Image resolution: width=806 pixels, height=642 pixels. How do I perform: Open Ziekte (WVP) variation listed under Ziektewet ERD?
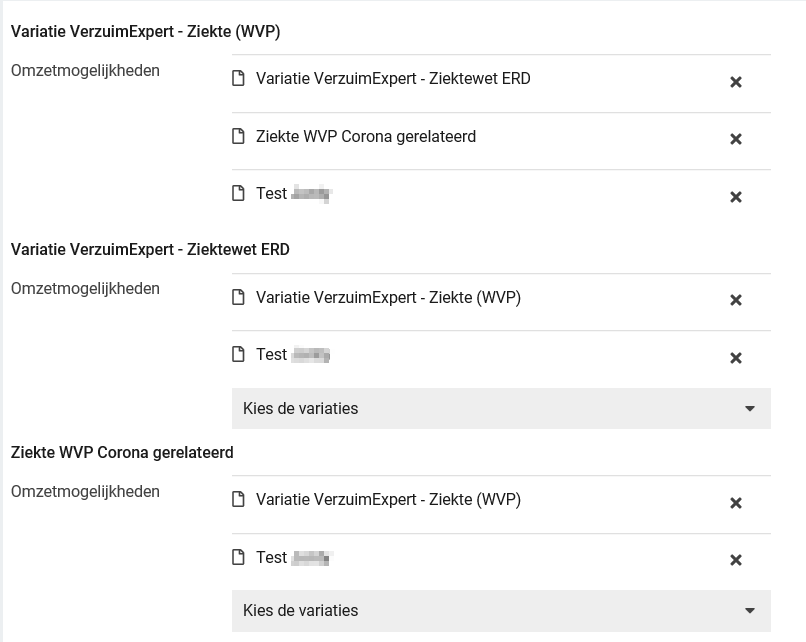click(x=388, y=297)
